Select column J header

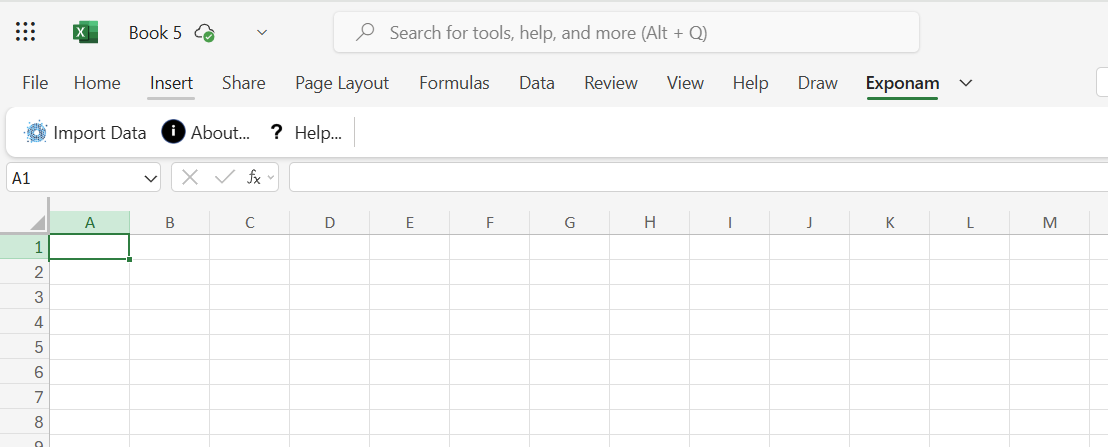click(x=809, y=223)
